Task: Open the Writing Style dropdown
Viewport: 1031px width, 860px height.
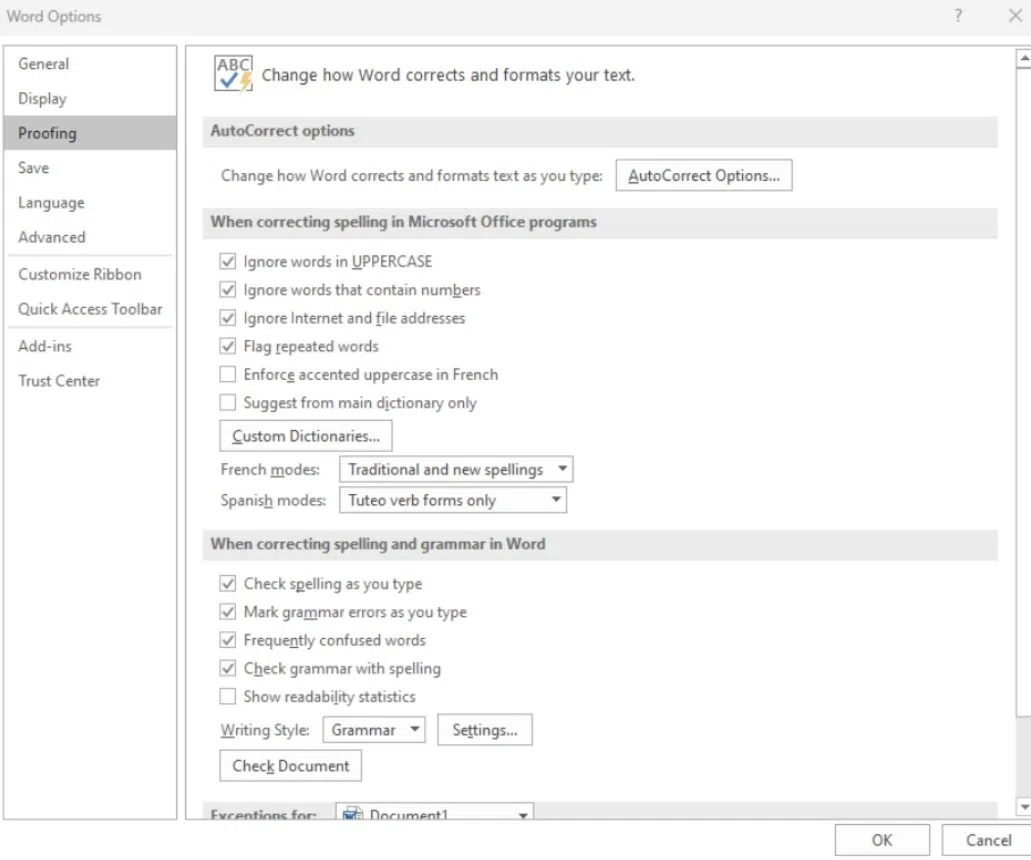Action: [x=373, y=730]
